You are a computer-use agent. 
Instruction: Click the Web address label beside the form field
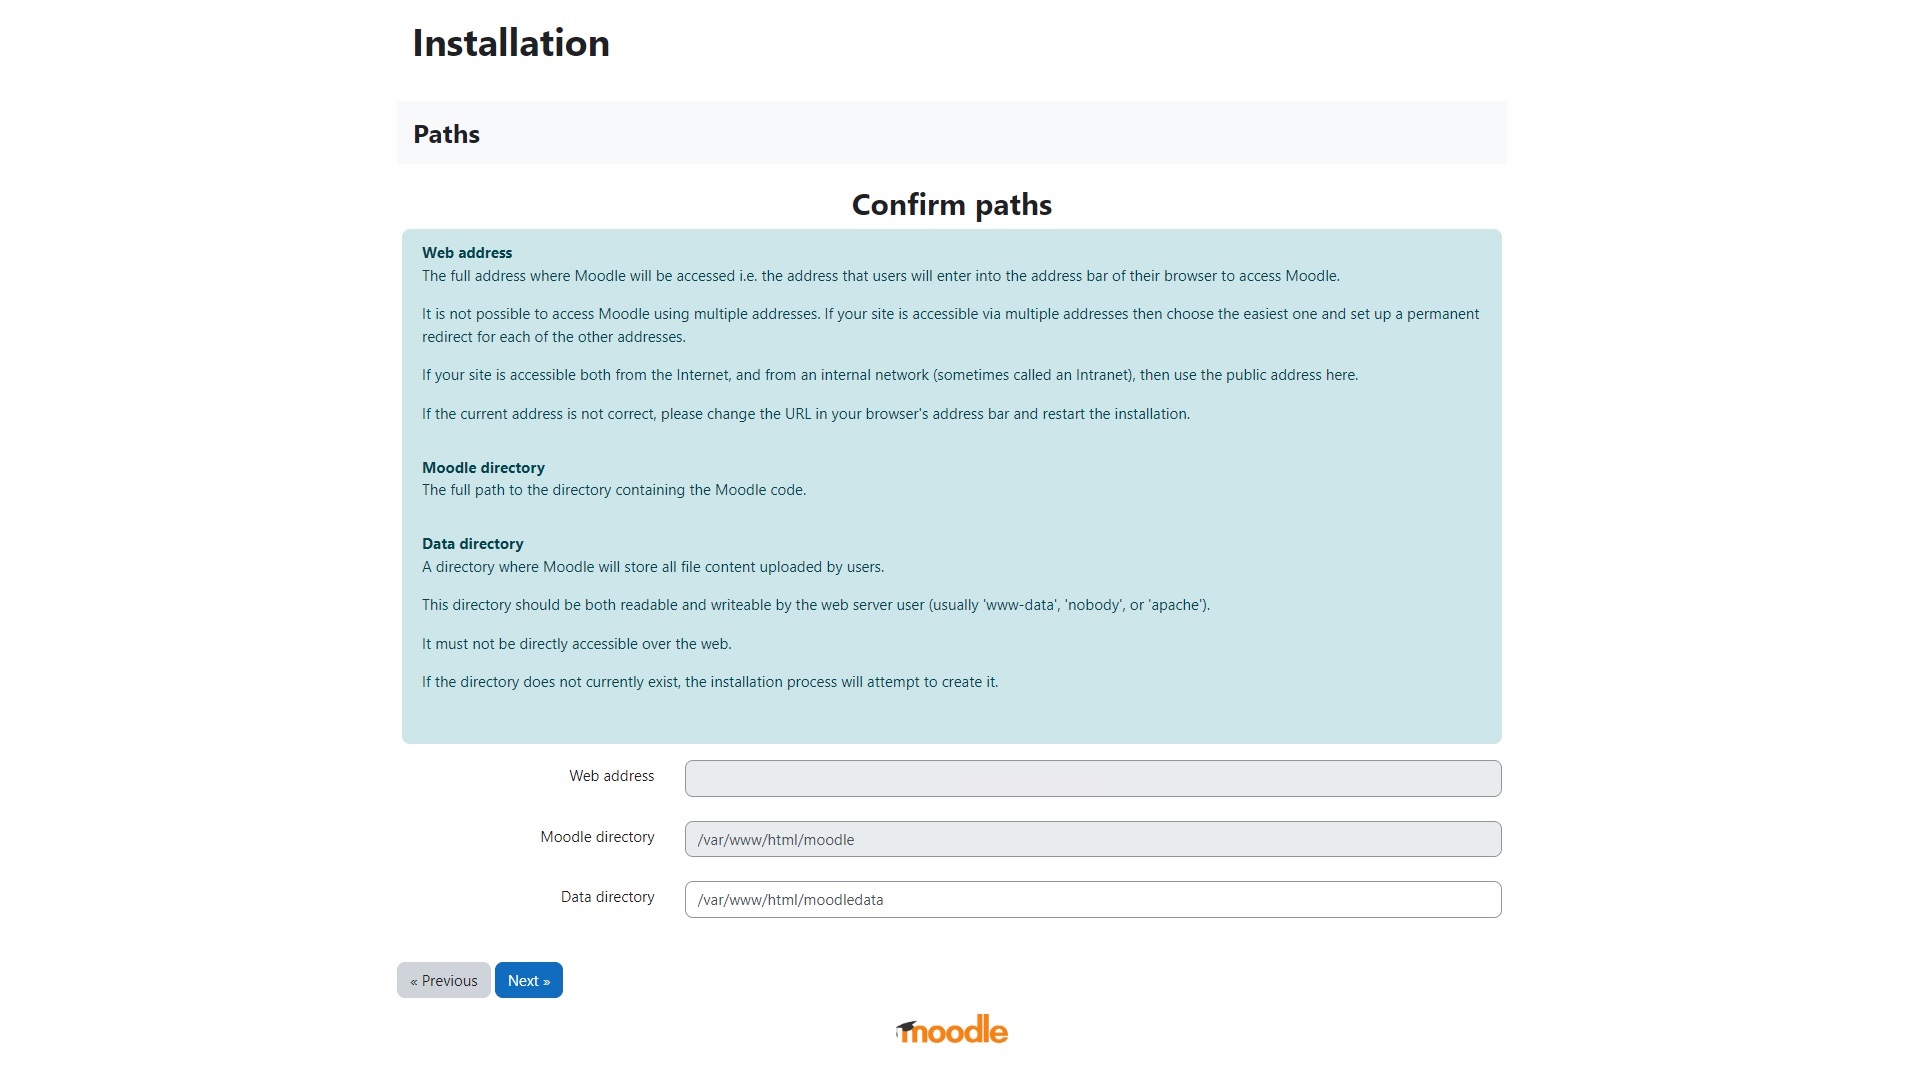[x=611, y=776]
